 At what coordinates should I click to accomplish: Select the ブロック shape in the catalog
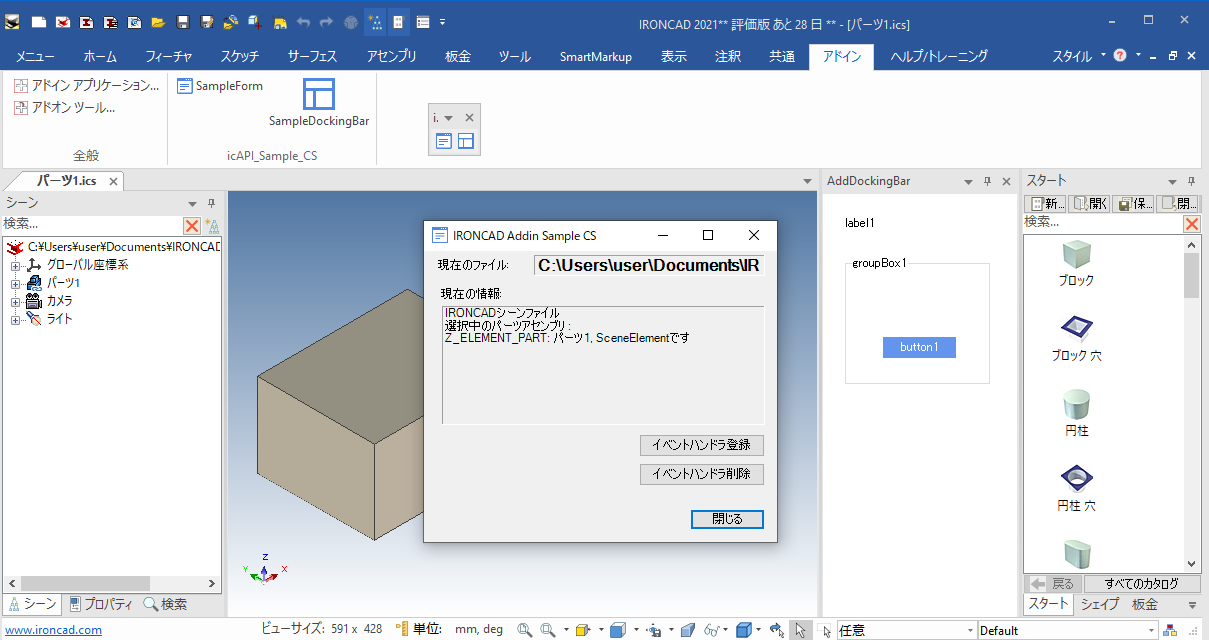[x=1076, y=264]
